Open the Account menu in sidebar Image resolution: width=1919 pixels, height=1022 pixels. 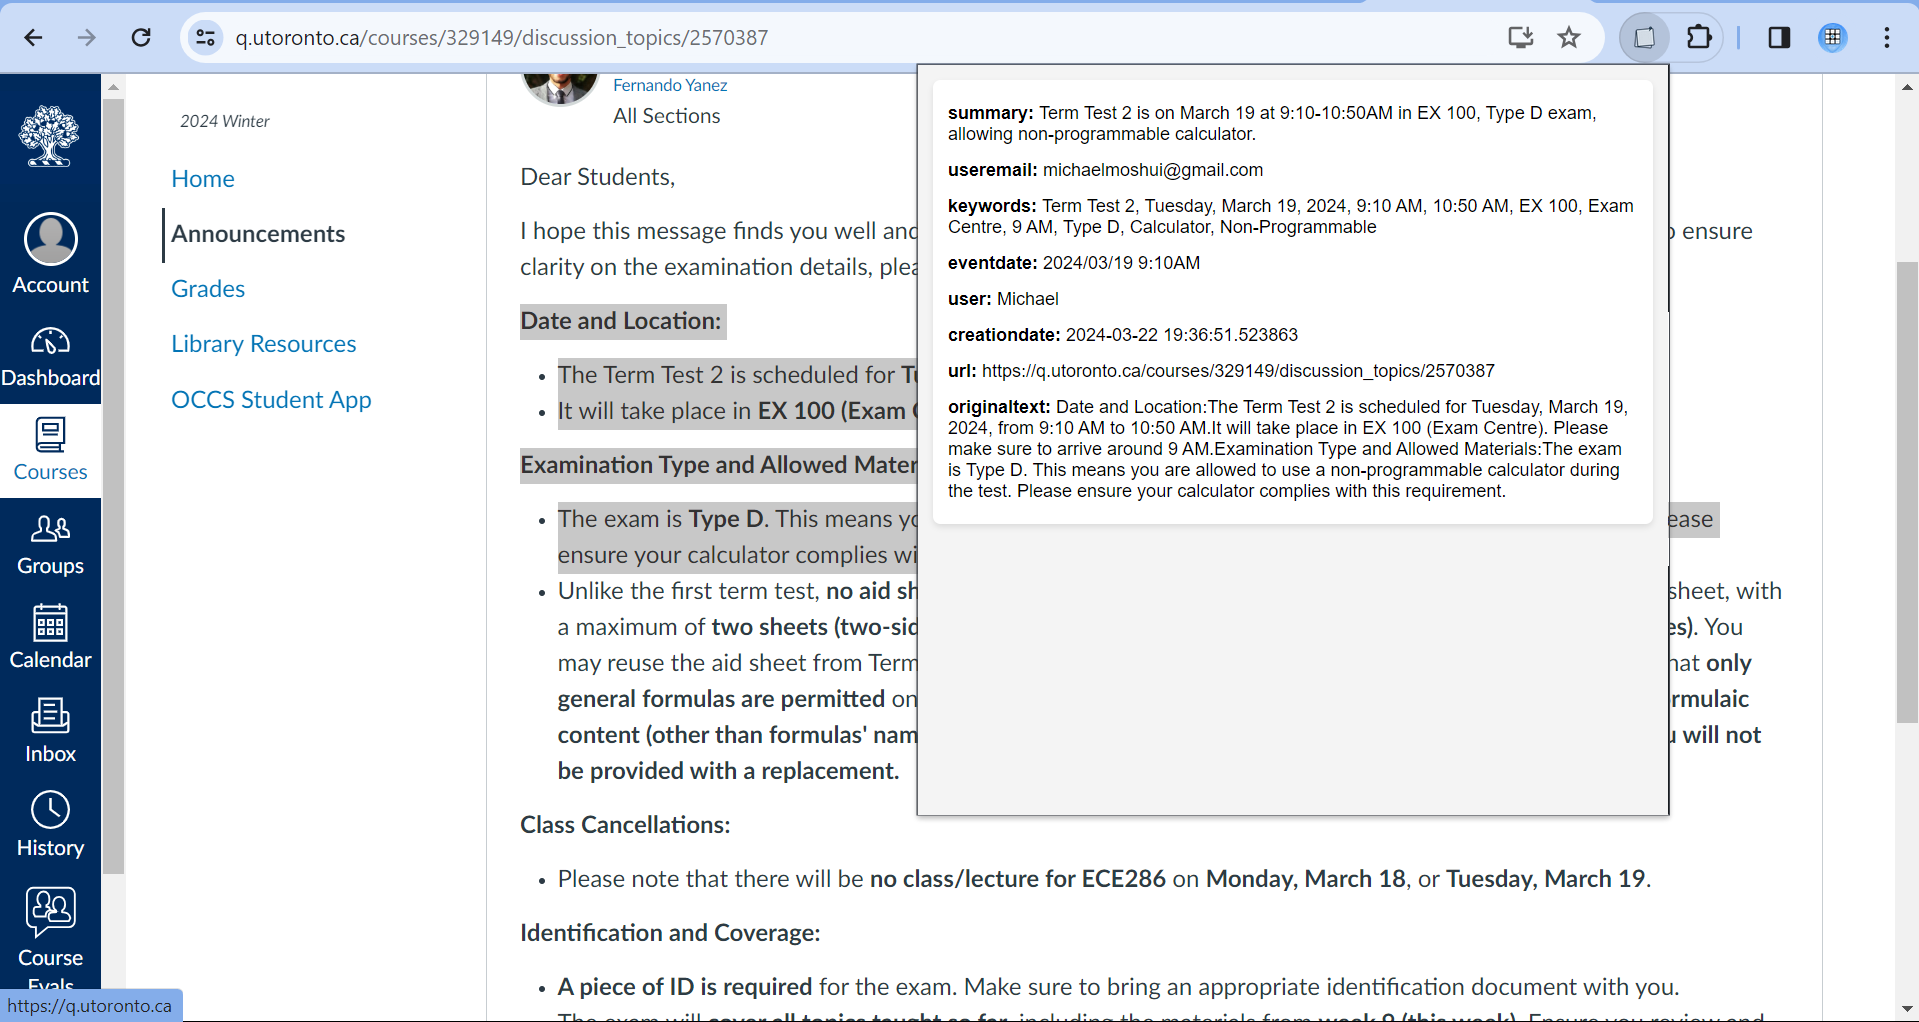pyautogui.click(x=50, y=254)
